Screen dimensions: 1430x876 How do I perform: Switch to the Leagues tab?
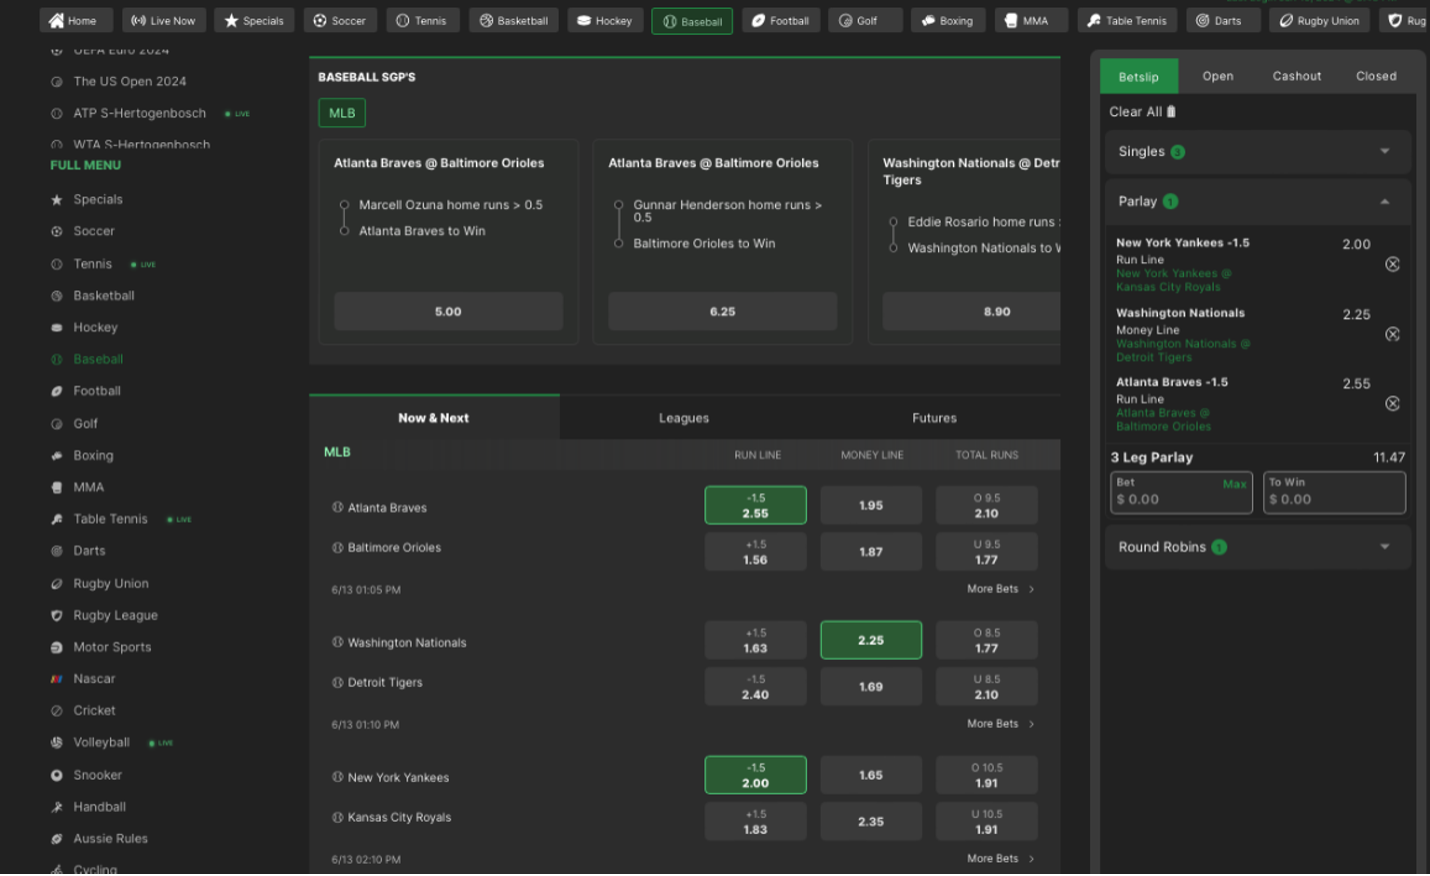coord(684,418)
